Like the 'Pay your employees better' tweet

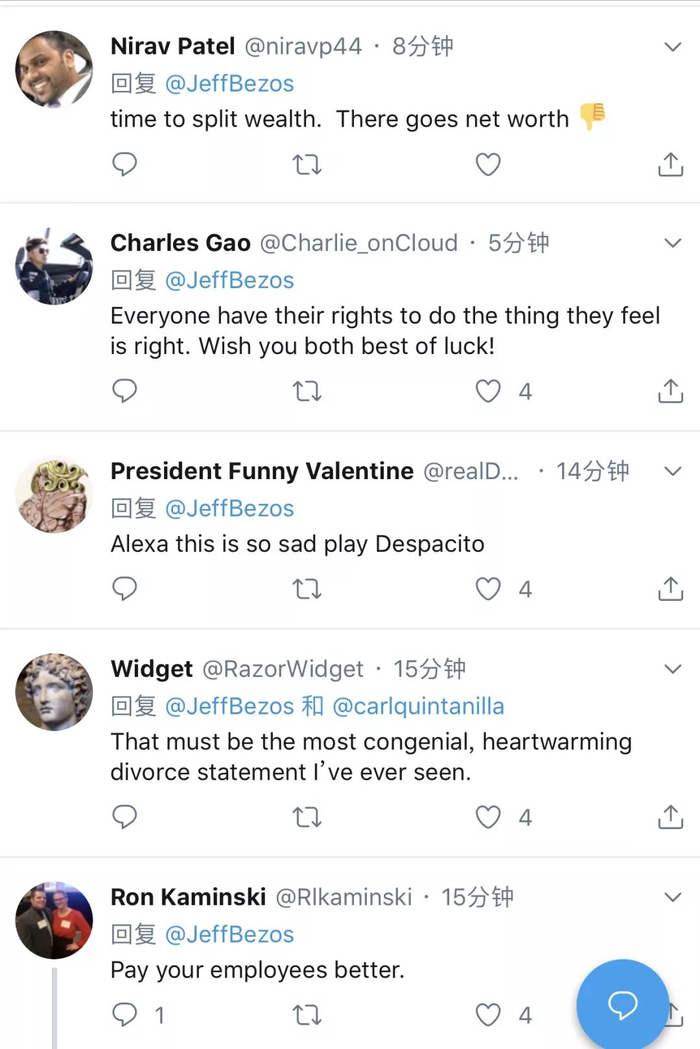[487, 1016]
